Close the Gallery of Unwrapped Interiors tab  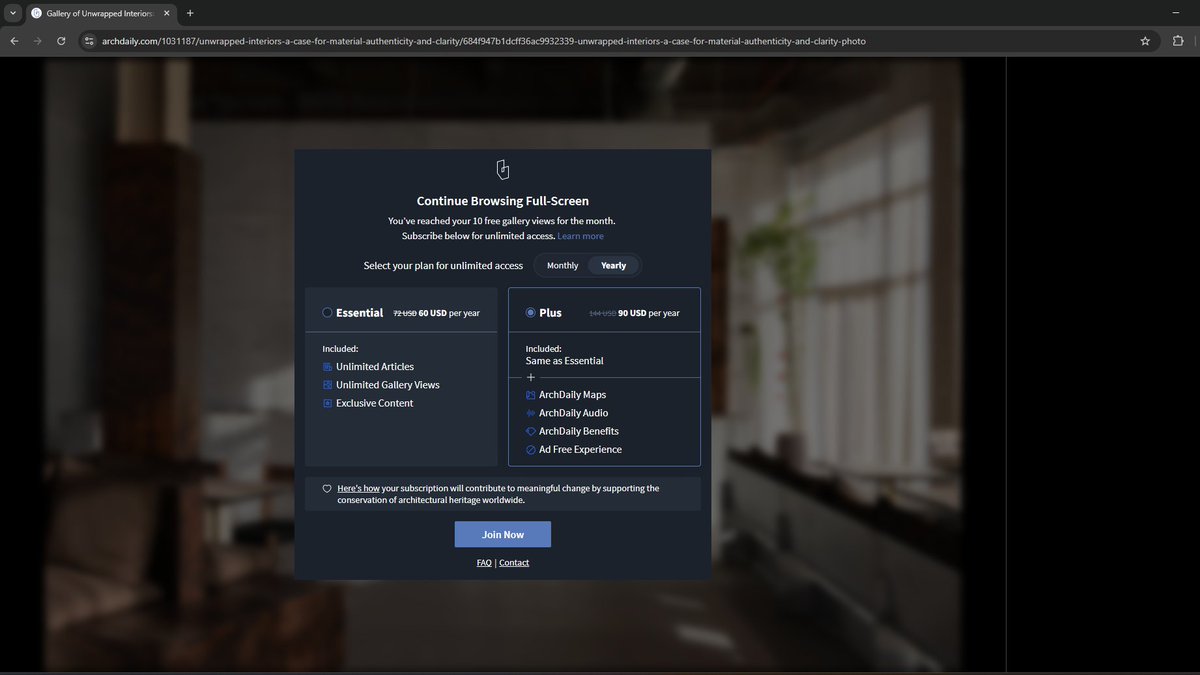167,13
